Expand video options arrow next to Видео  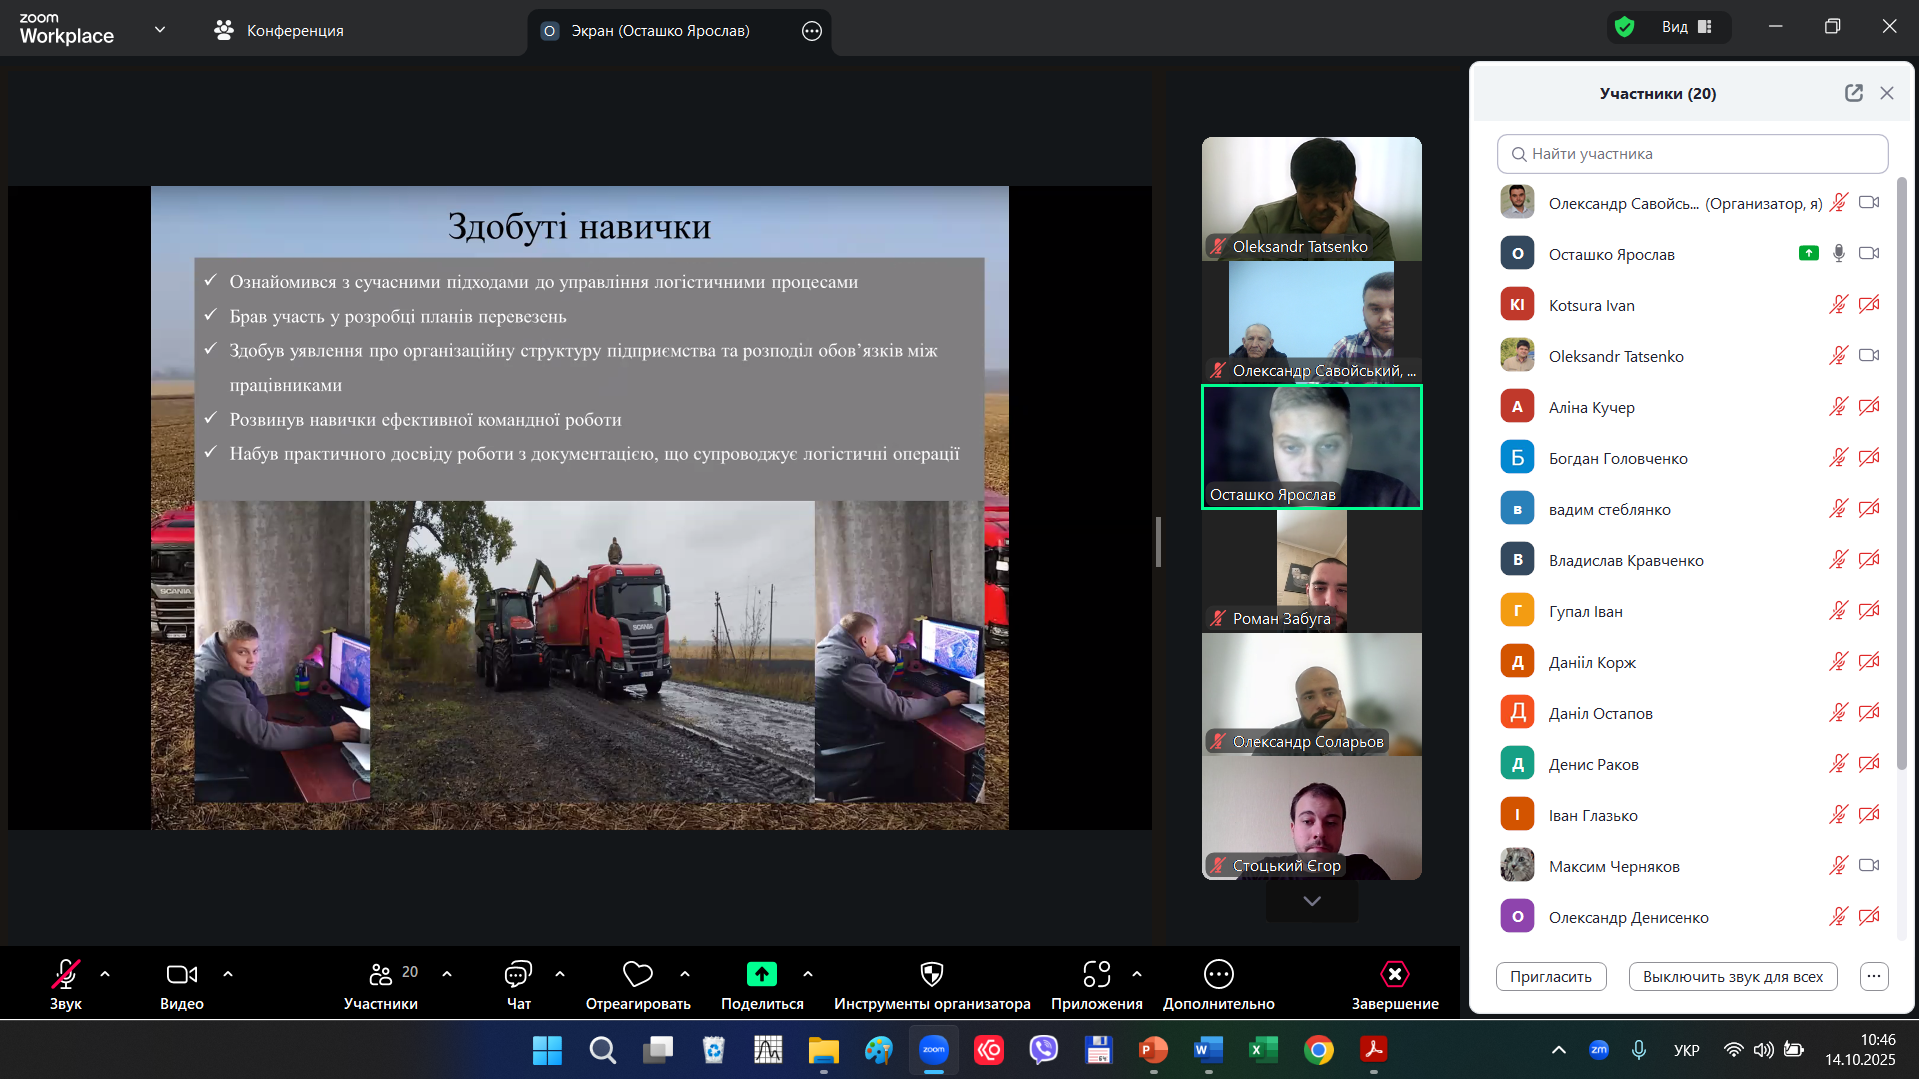pos(228,973)
